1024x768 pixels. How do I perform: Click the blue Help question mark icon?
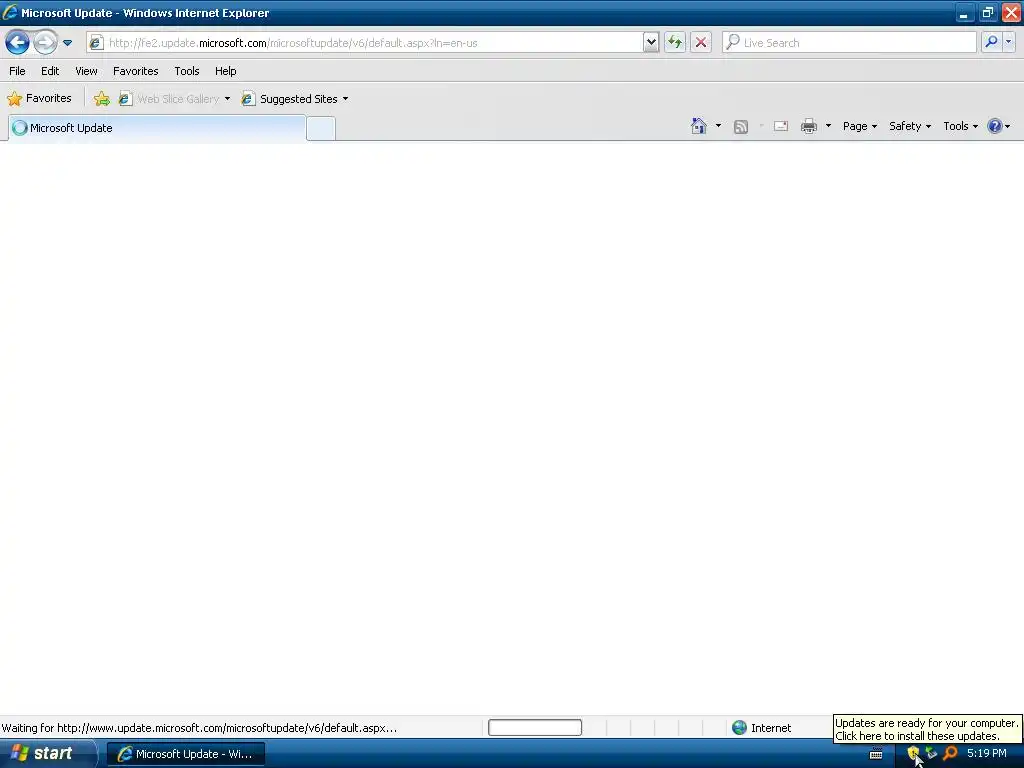pyautogui.click(x=995, y=126)
